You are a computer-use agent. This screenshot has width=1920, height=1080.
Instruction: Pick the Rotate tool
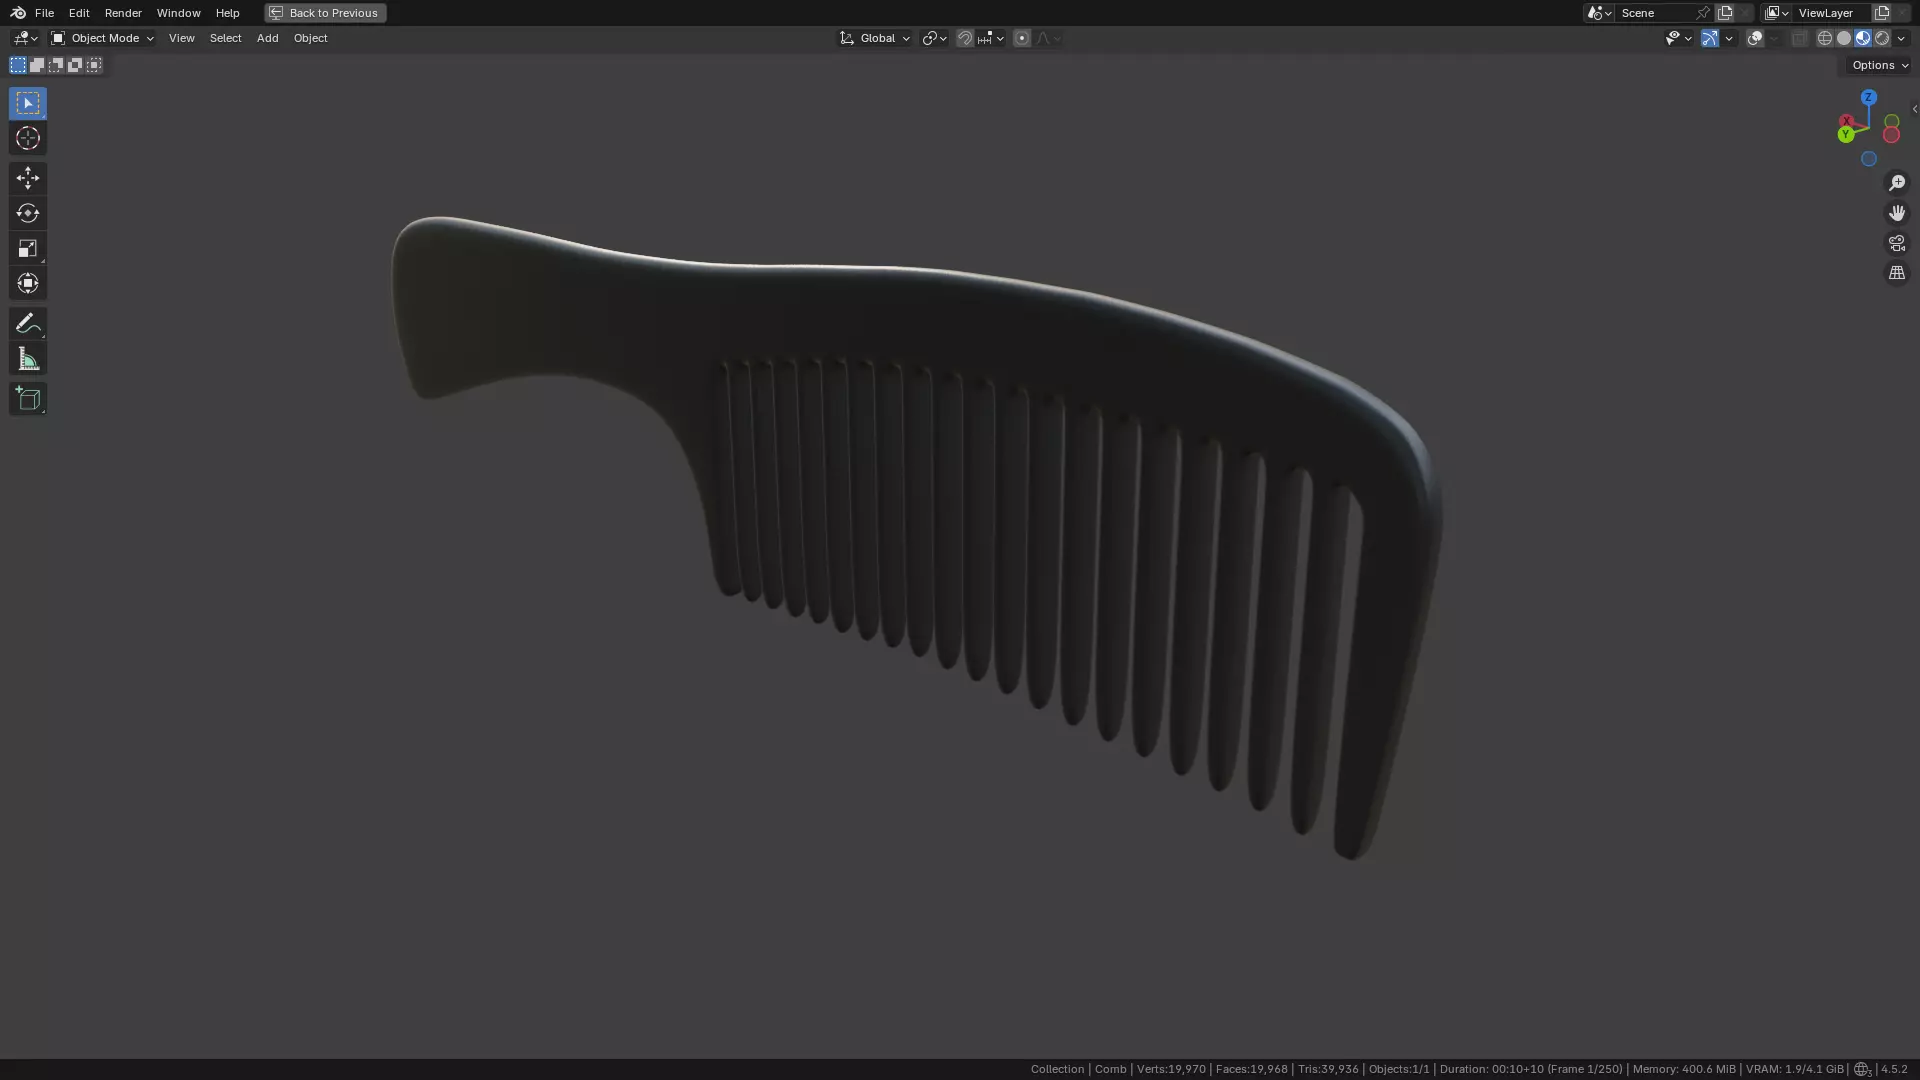(28, 213)
